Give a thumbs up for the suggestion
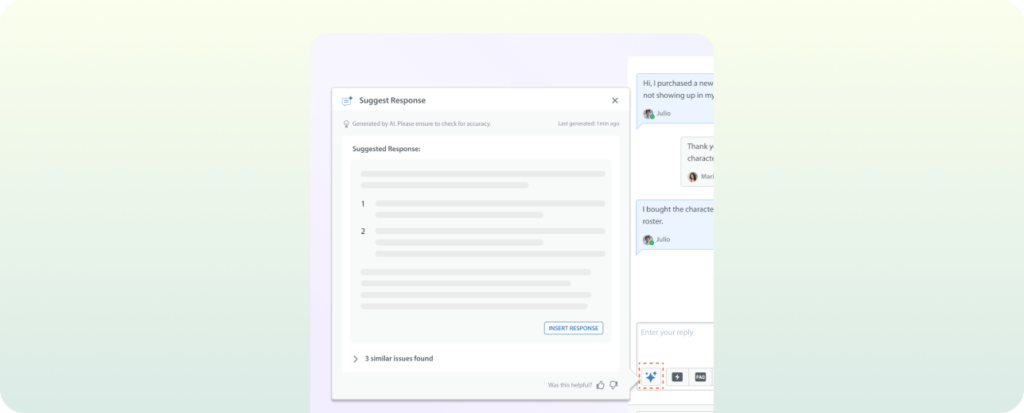The height and width of the screenshot is (413, 1024). tap(600, 385)
